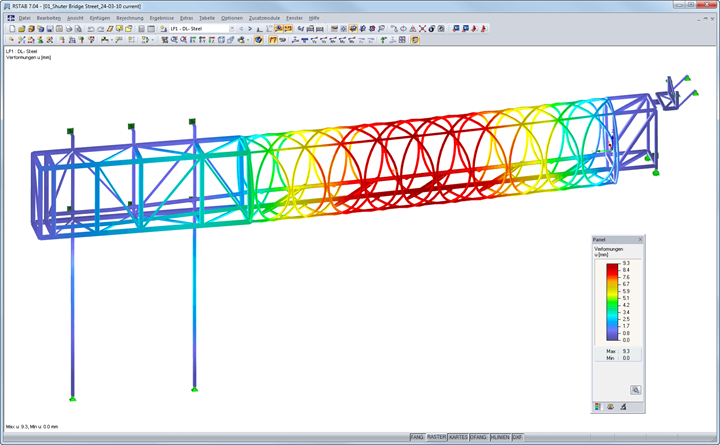720x445 pixels.
Task: Open the Hilfe menu
Action: pyautogui.click(x=314, y=18)
